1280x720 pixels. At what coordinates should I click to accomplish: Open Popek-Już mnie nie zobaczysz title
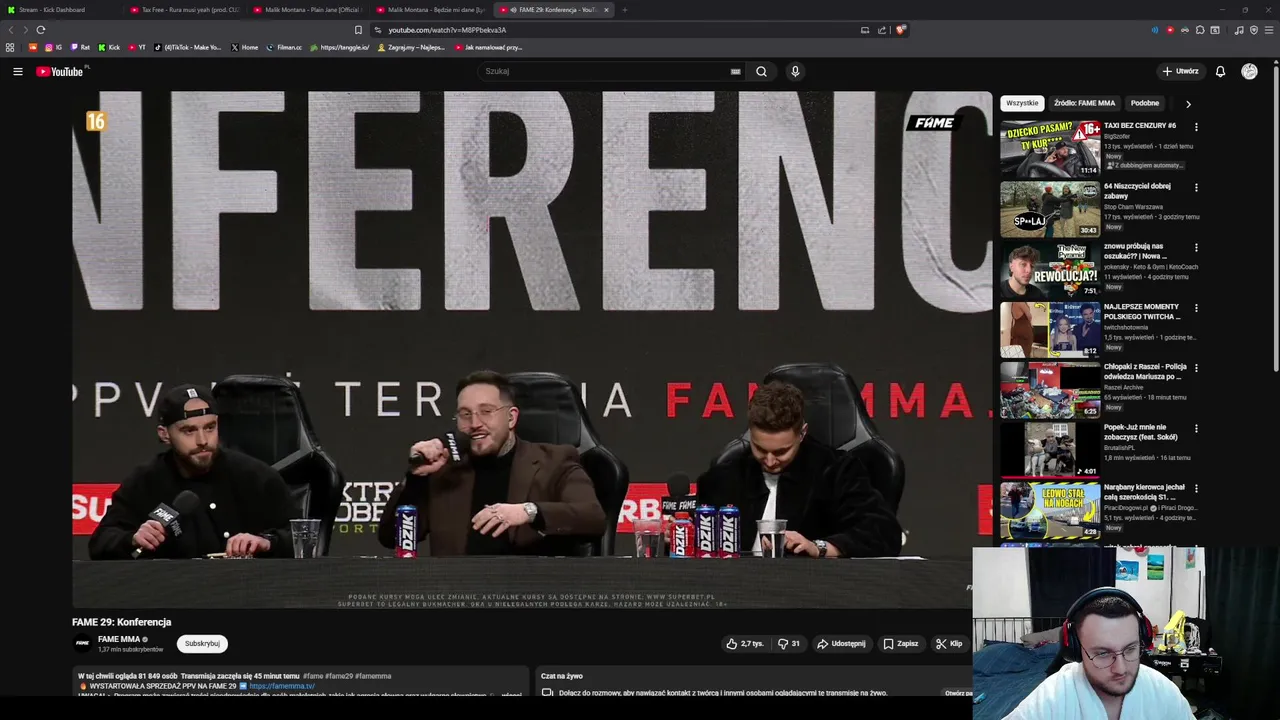tap(1141, 432)
